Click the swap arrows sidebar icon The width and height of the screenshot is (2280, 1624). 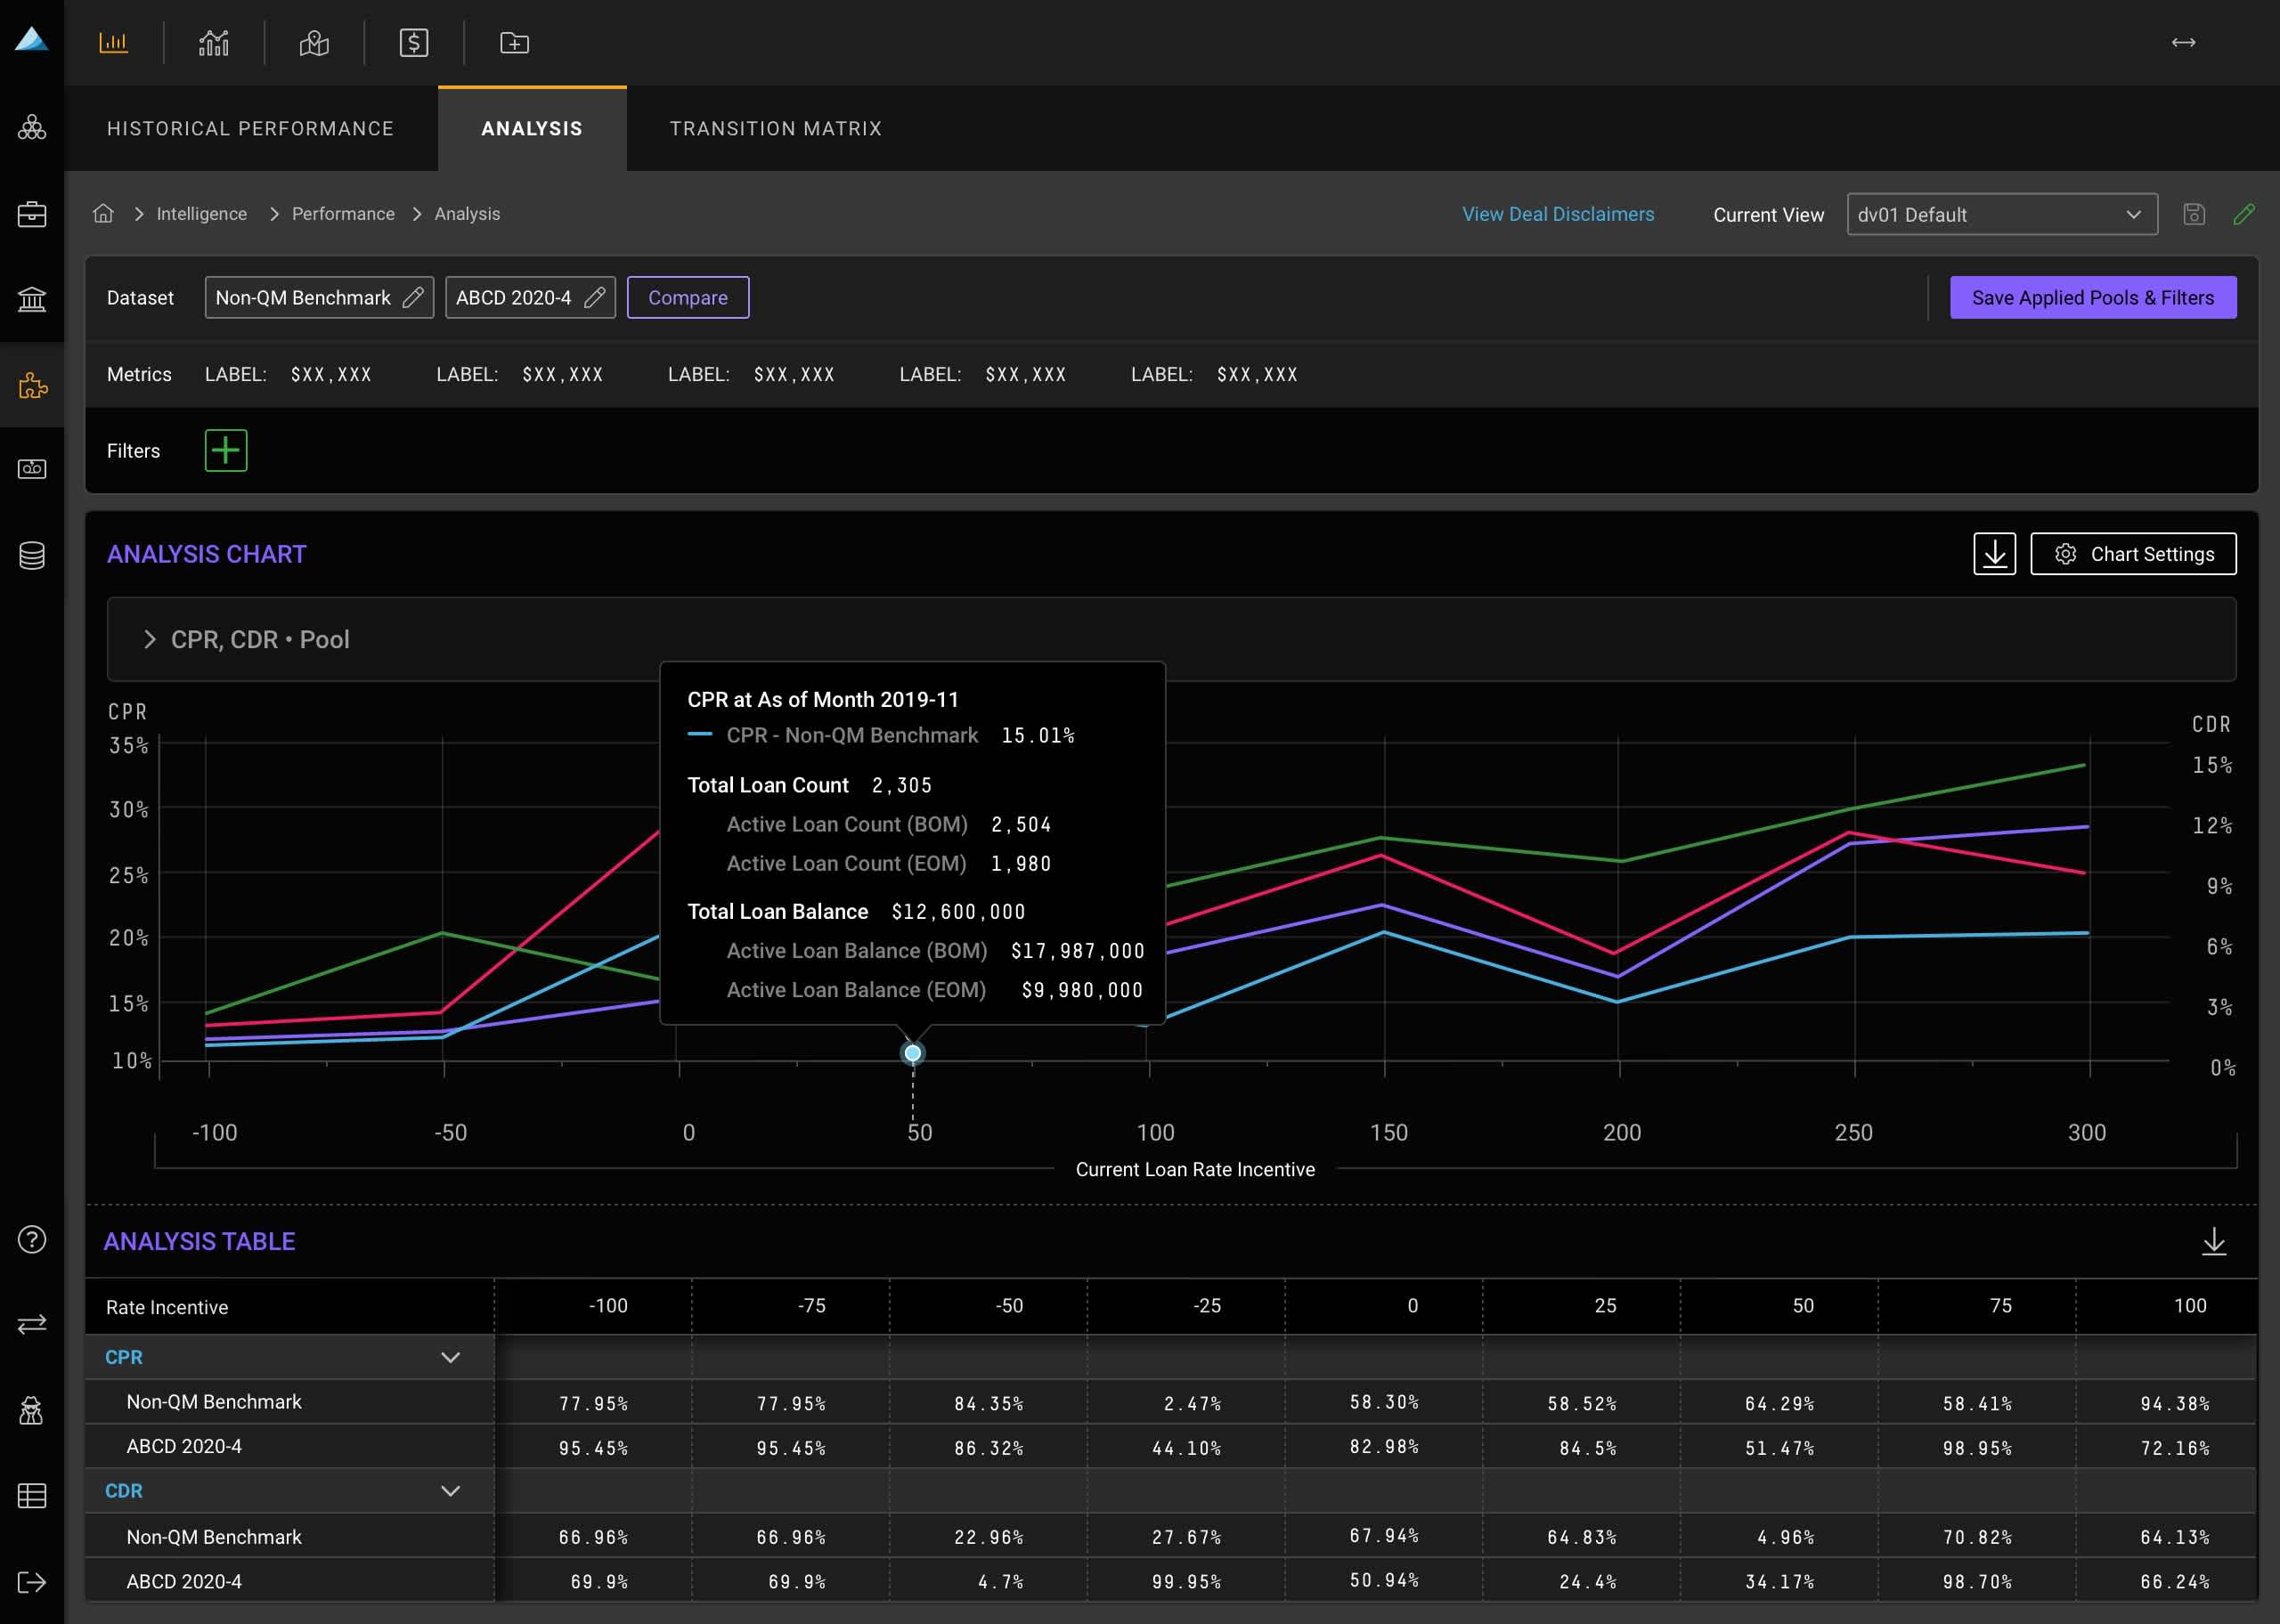[32, 1324]
